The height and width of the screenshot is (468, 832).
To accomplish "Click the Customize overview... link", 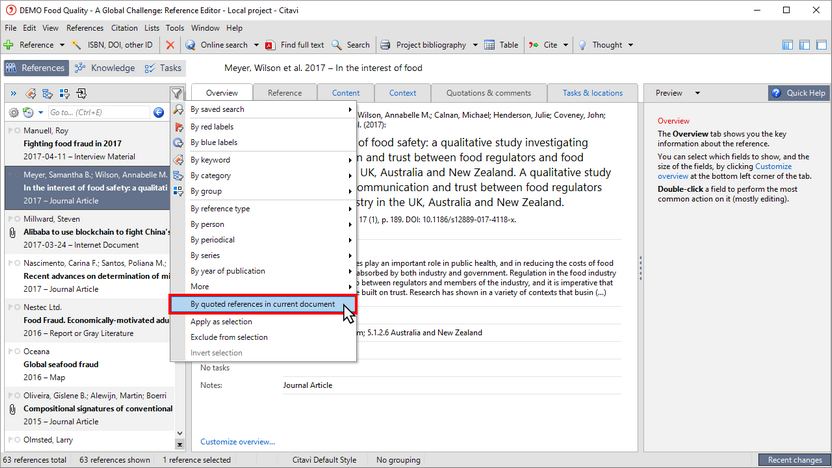I will pos(238,441).
